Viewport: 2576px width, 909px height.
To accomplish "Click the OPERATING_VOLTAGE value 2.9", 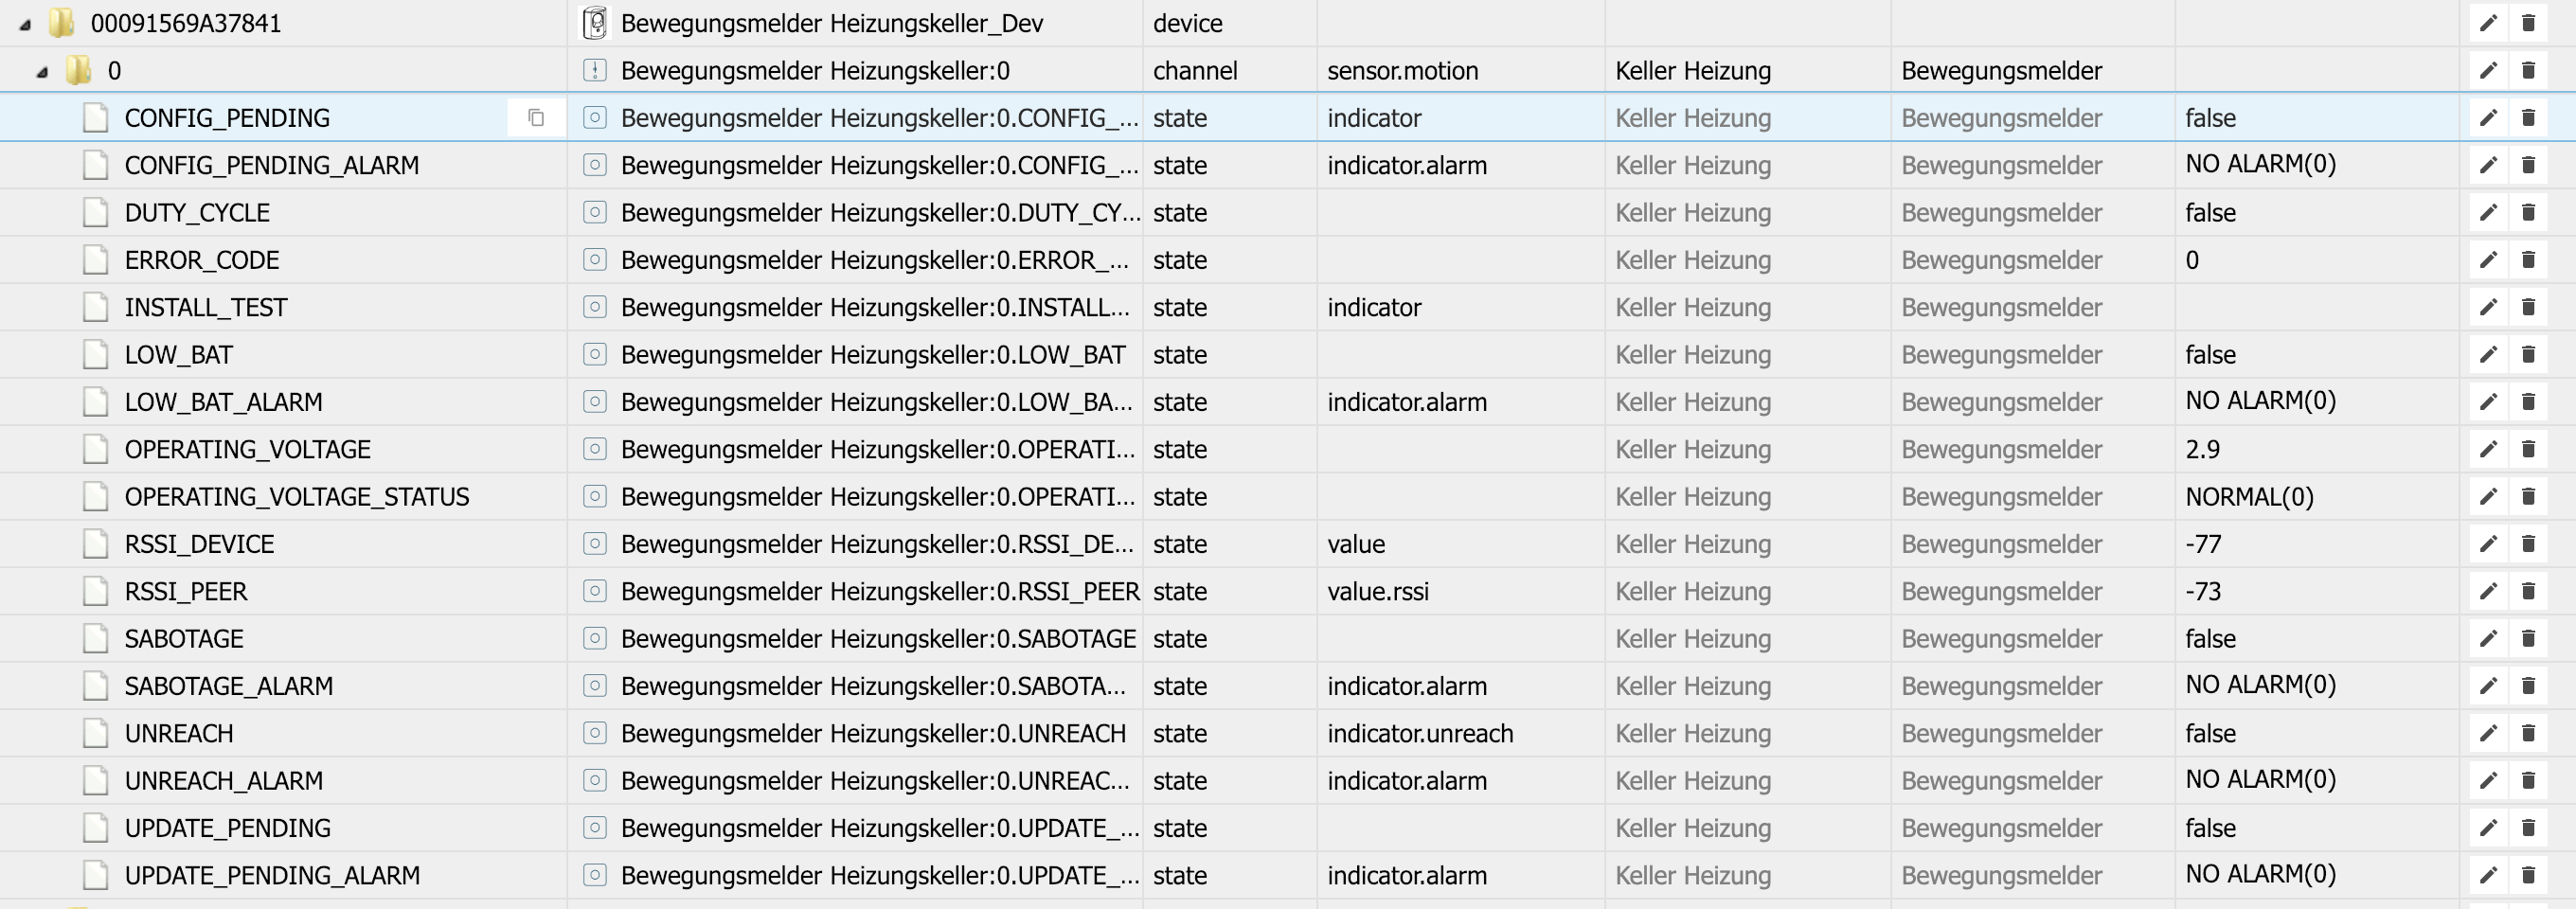I will point(2202,449).
